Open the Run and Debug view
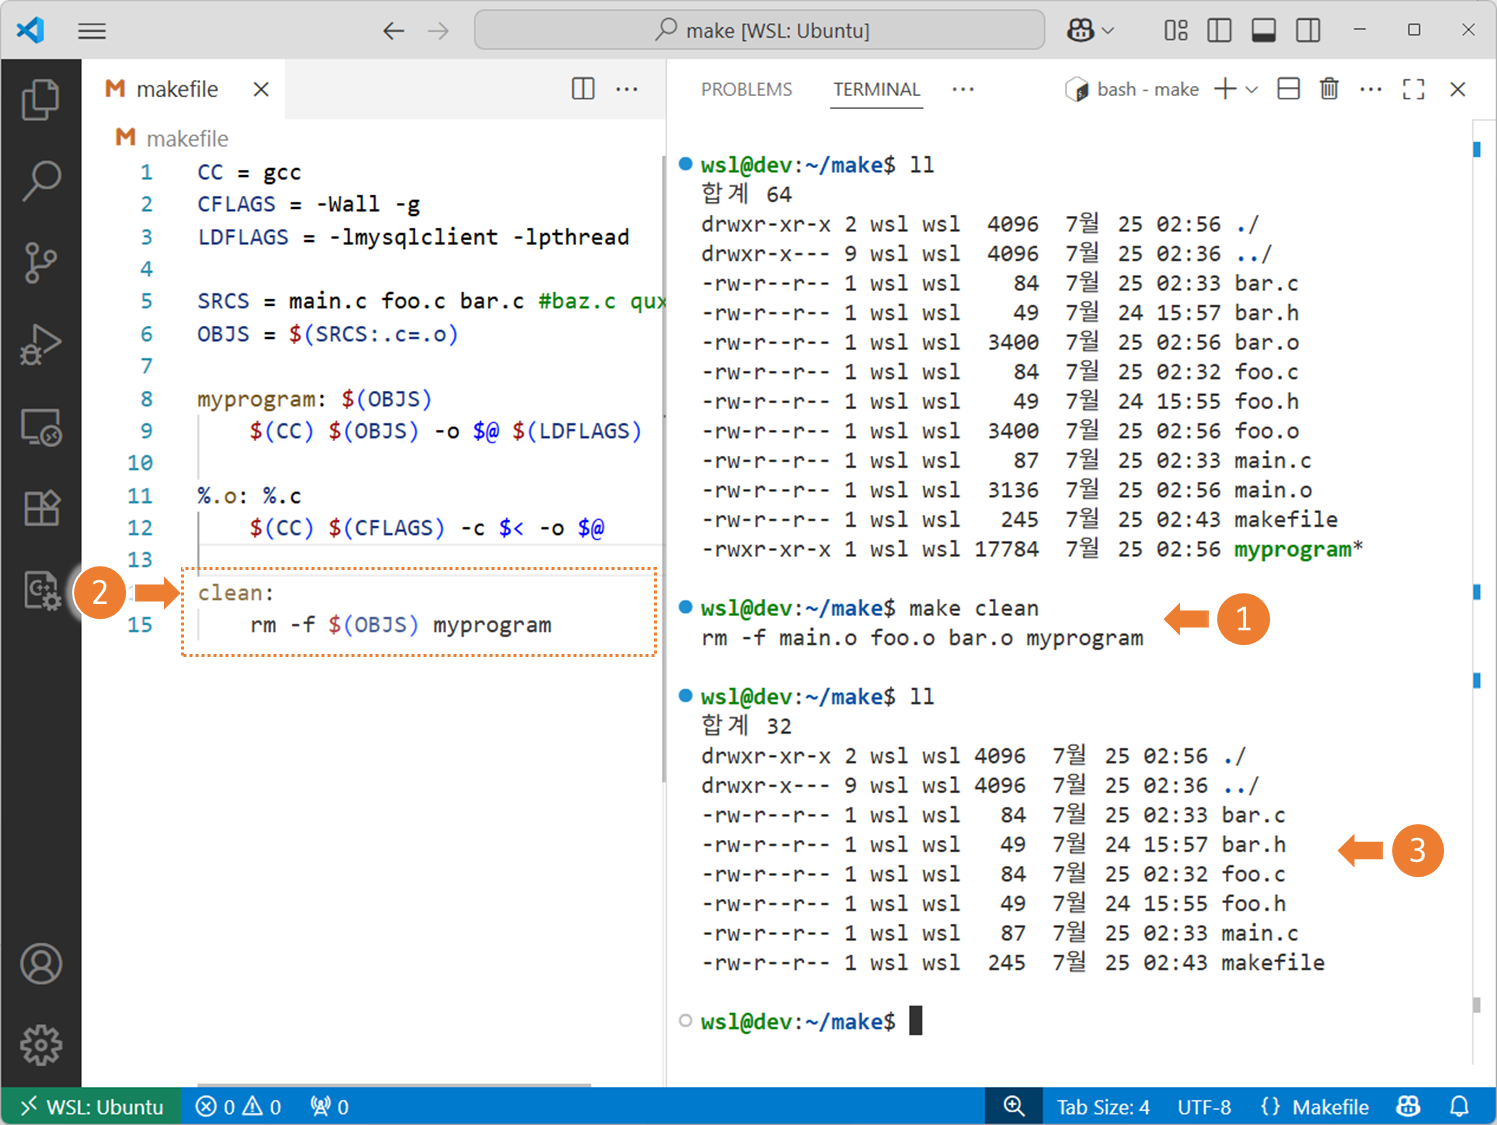Screen dimensions: 1497x1125 pos(41,345)
